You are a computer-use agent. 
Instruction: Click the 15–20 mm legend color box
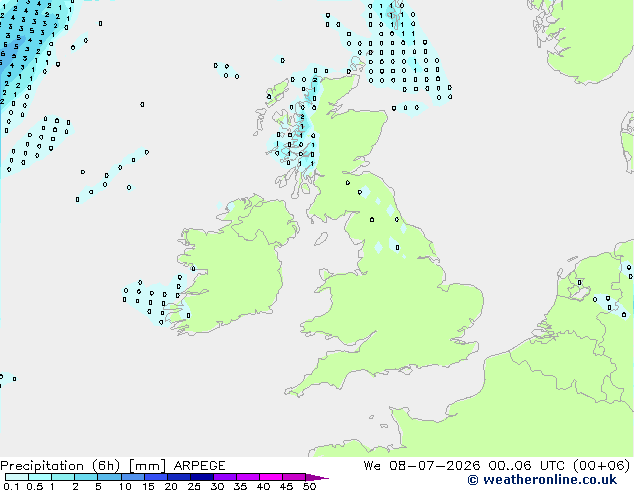point(156,477)
